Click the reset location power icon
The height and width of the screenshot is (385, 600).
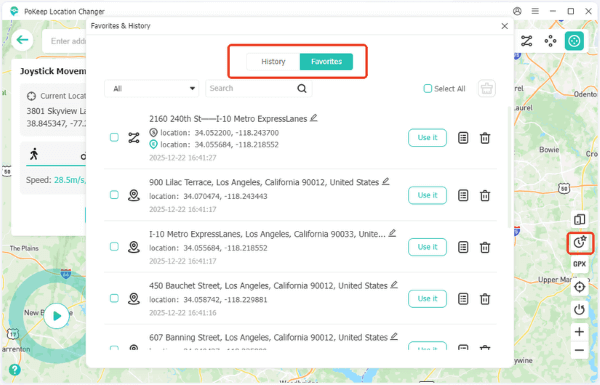(x=579, y=309)
